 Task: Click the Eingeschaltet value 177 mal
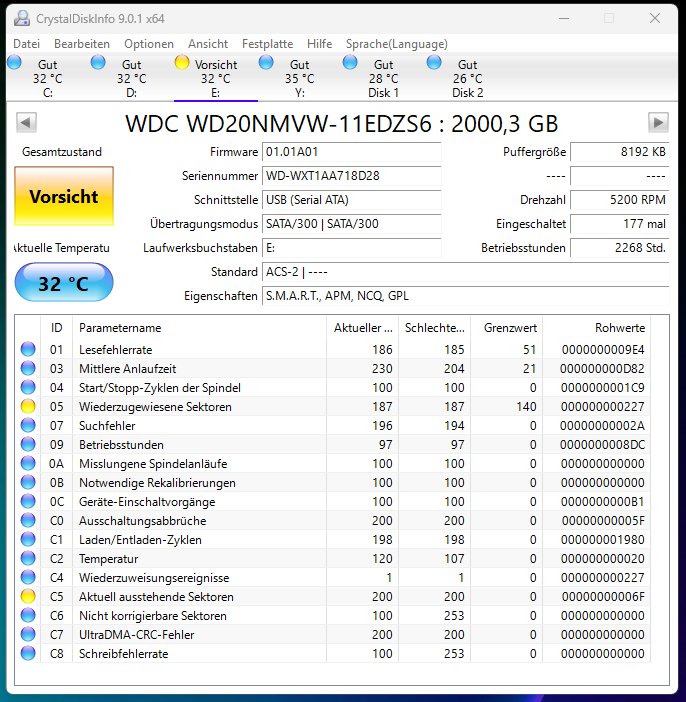[620, 224]
